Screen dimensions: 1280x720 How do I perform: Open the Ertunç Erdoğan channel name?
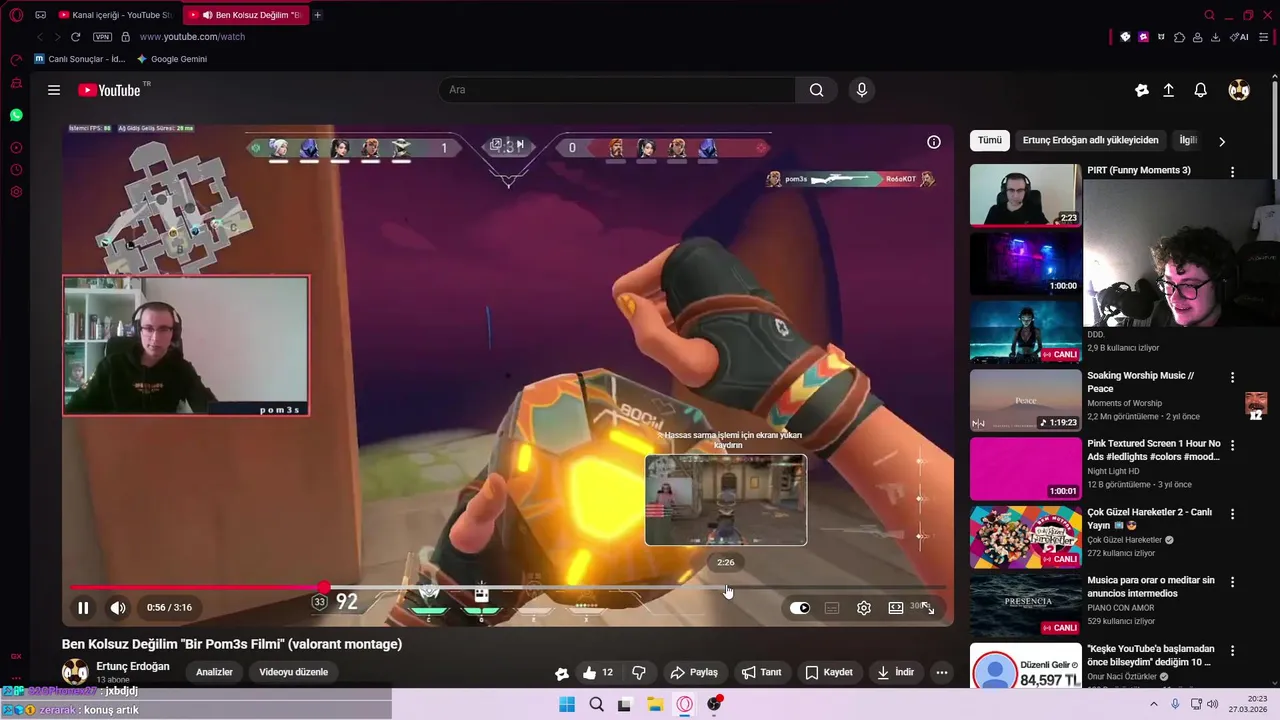coord(133,666)
